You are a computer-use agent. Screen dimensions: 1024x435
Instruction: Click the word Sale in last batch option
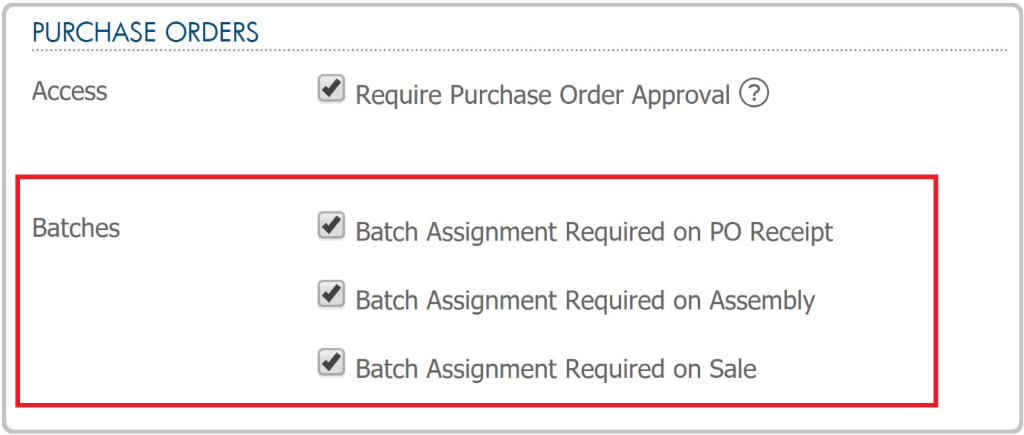[x=733, y=369]
